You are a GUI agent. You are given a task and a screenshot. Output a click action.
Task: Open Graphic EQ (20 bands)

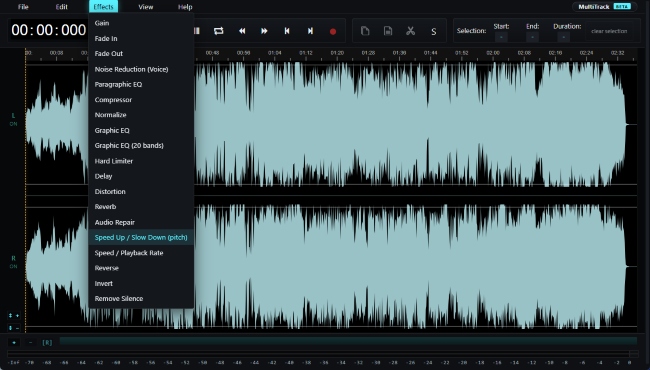(x=141, y=145)
